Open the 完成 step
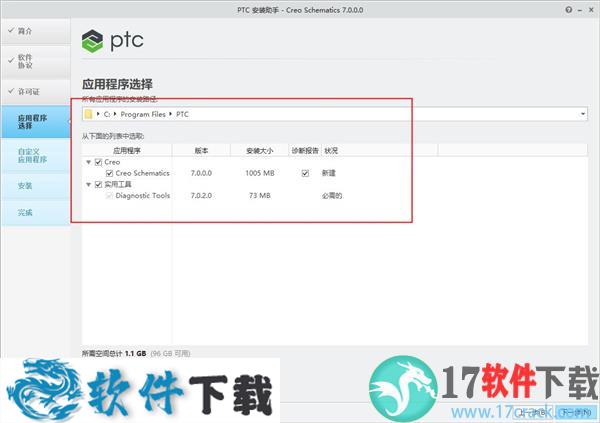Screen dimensions: 600x423 click(x=35, y=212)
